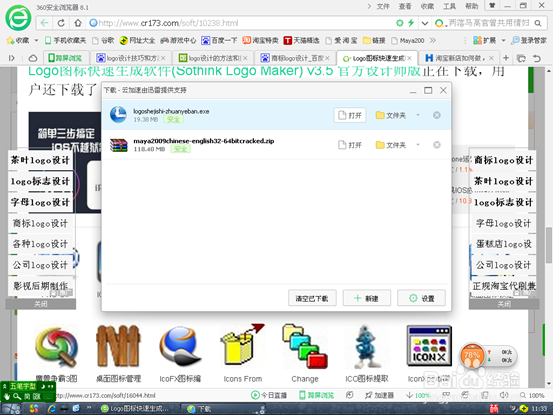The width and height of the screenshot is (553, 417).
Task: Click 清空已下载 button
Action: tap(312, 298)
